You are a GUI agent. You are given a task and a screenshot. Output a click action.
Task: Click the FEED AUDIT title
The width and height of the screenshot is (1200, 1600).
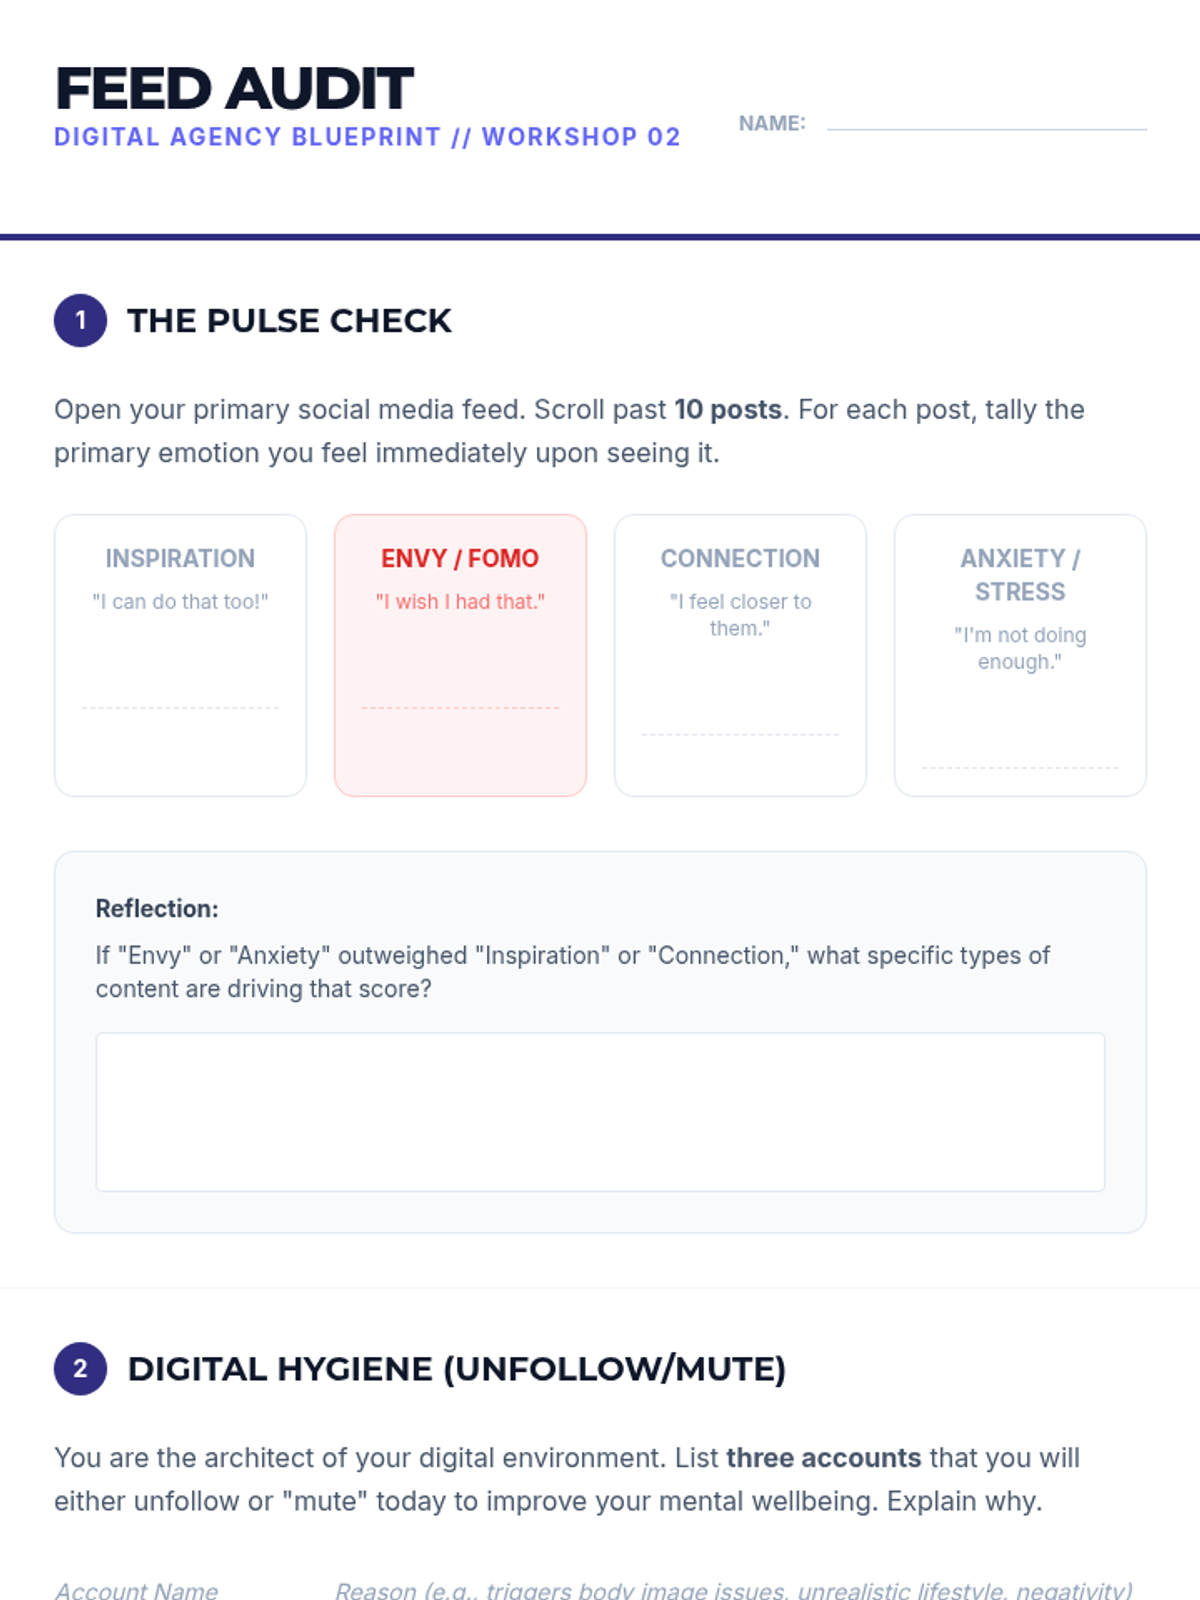[x=234, y=88]
